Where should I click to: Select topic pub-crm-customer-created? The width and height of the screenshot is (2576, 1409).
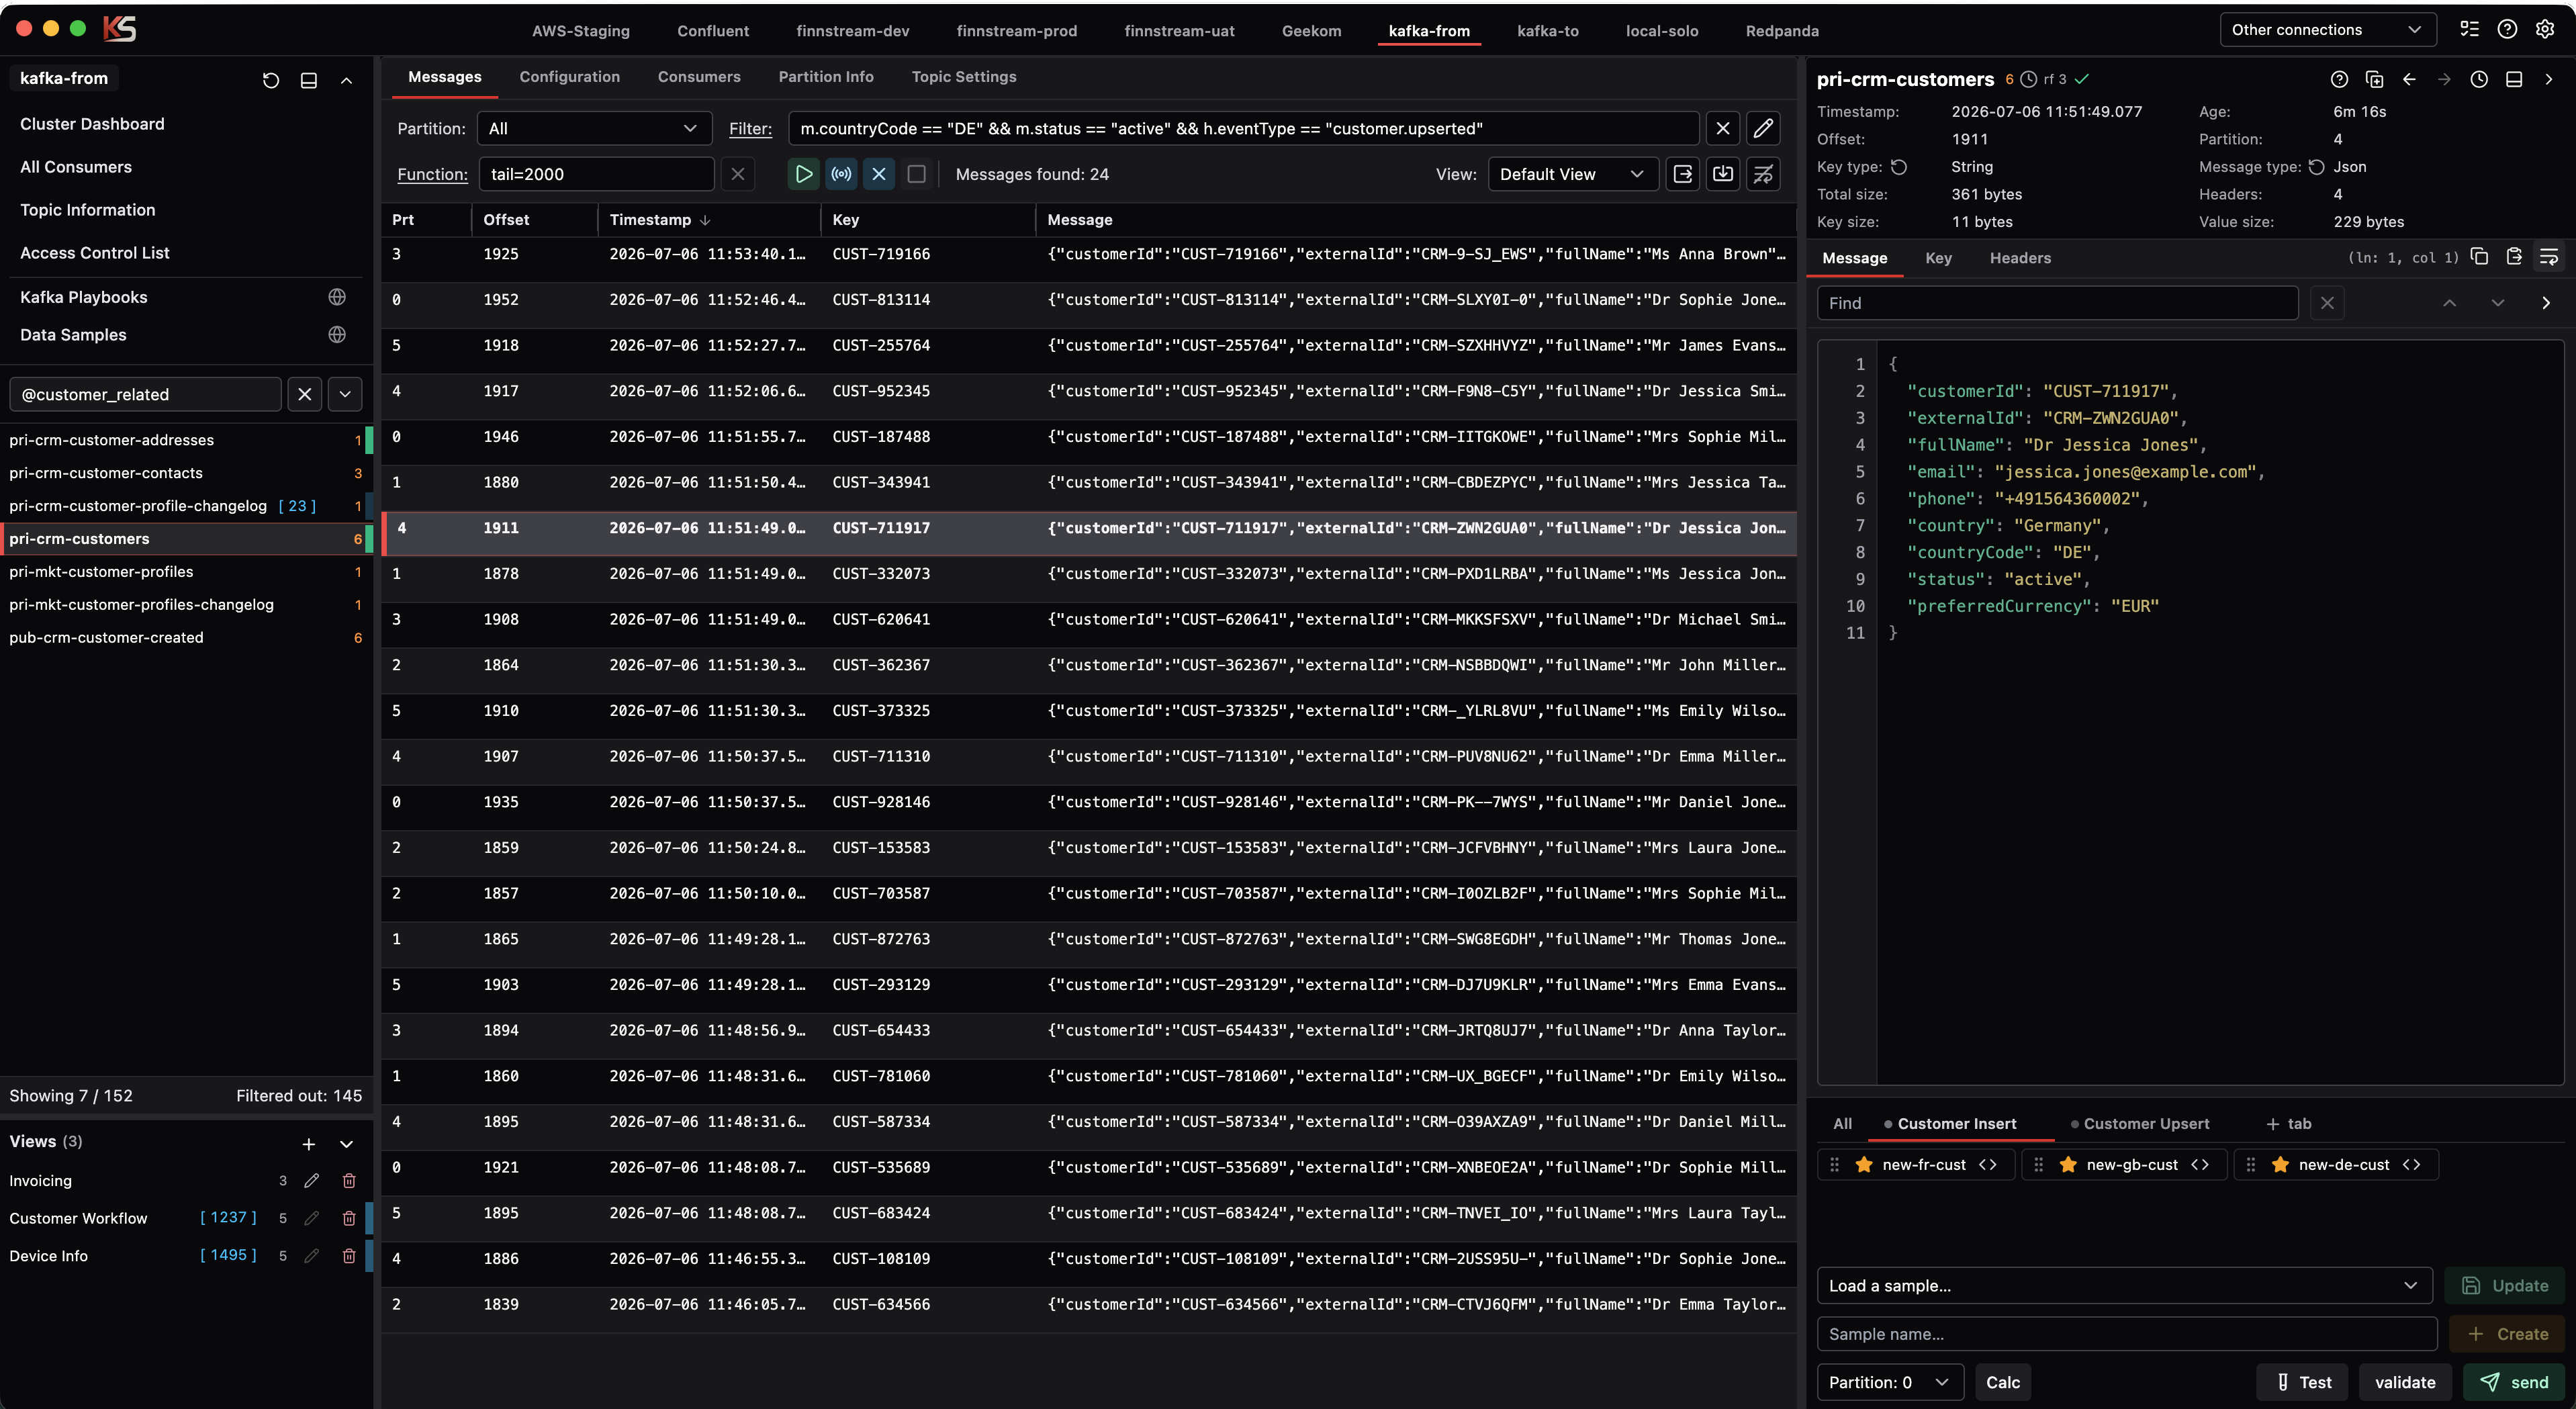(x=186, y=638)
